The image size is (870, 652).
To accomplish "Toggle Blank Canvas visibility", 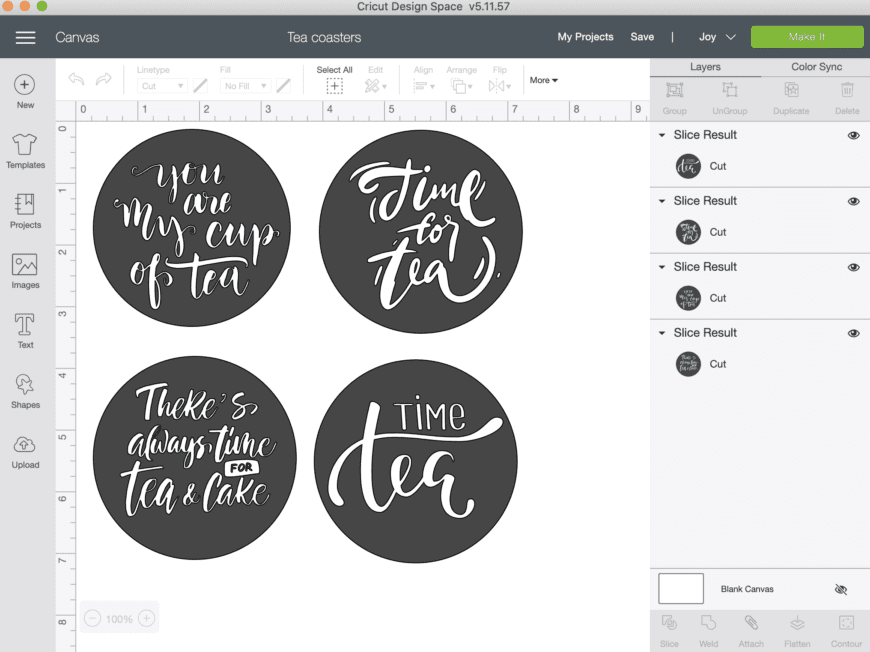I will pos(841,589).
